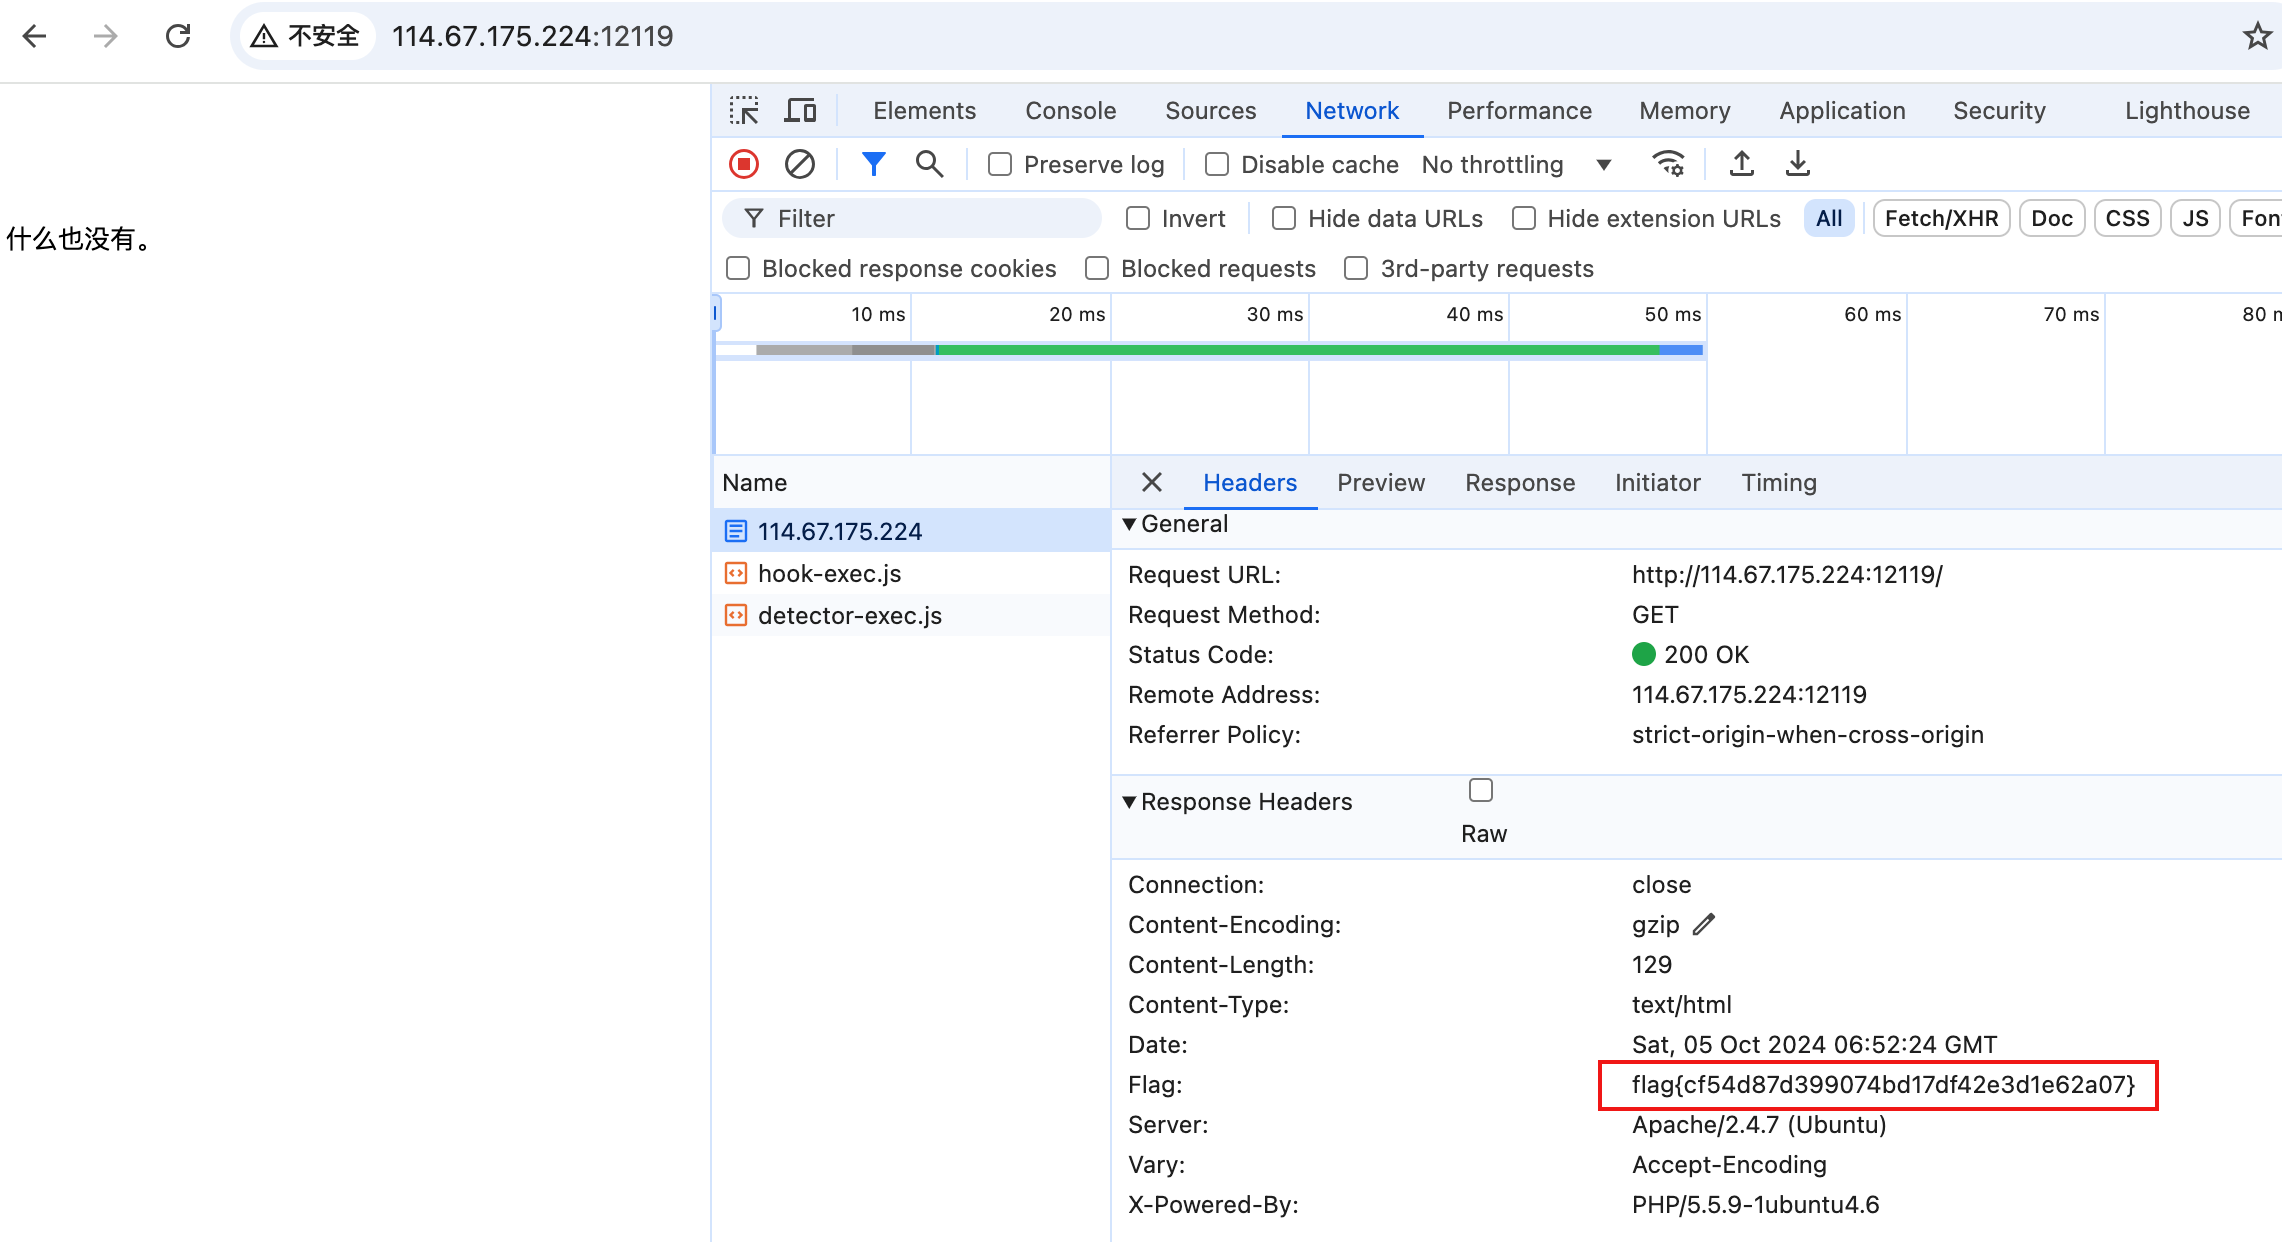2282x1242 pixels.
Task: Toggle the device toolbar icon
Action: coord(800,111)
